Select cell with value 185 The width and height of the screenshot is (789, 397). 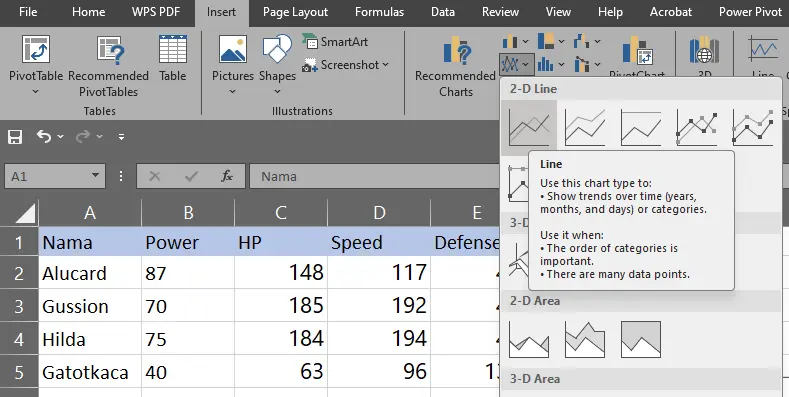click(281, 306)
